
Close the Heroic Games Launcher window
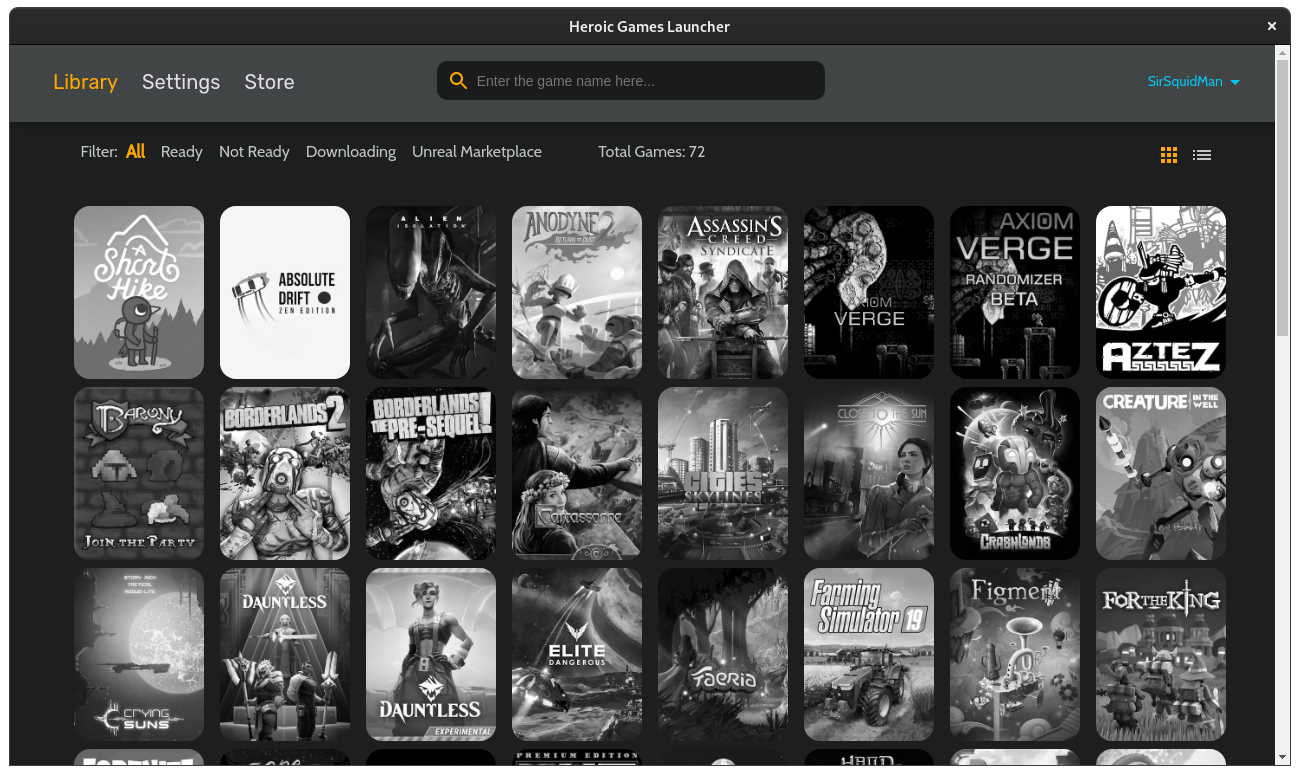[1272, 27]
